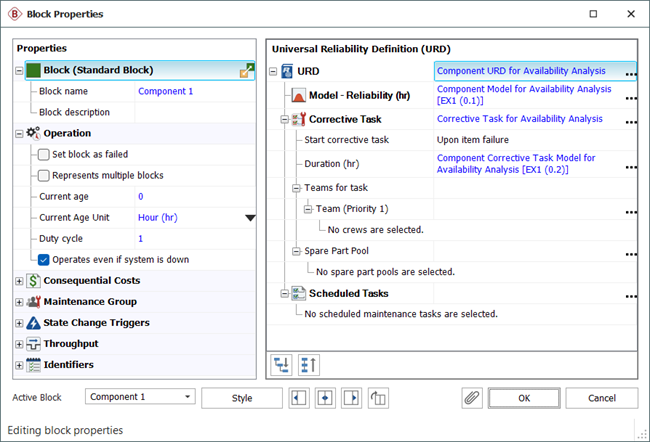Screen dimensions: 650x442
Task: Open the Current Age Unit dropdown
Action: pos(250,217)
